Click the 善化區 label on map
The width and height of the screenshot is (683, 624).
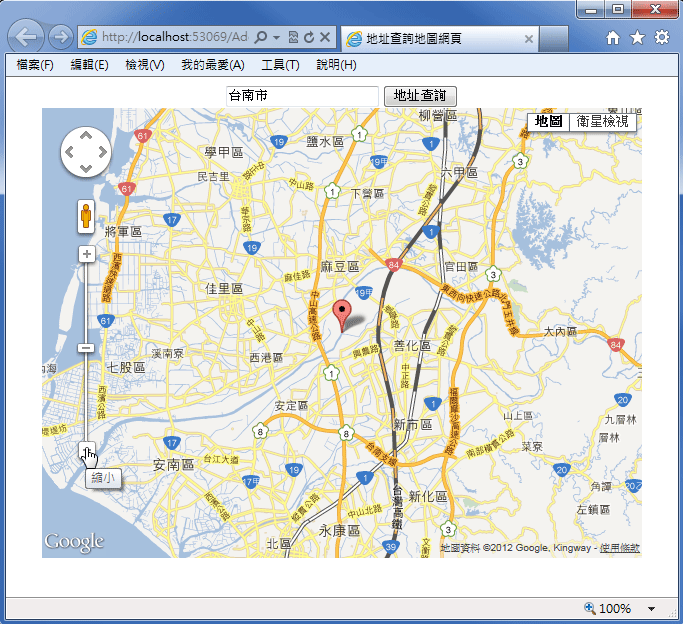click(x=412, y=346)
